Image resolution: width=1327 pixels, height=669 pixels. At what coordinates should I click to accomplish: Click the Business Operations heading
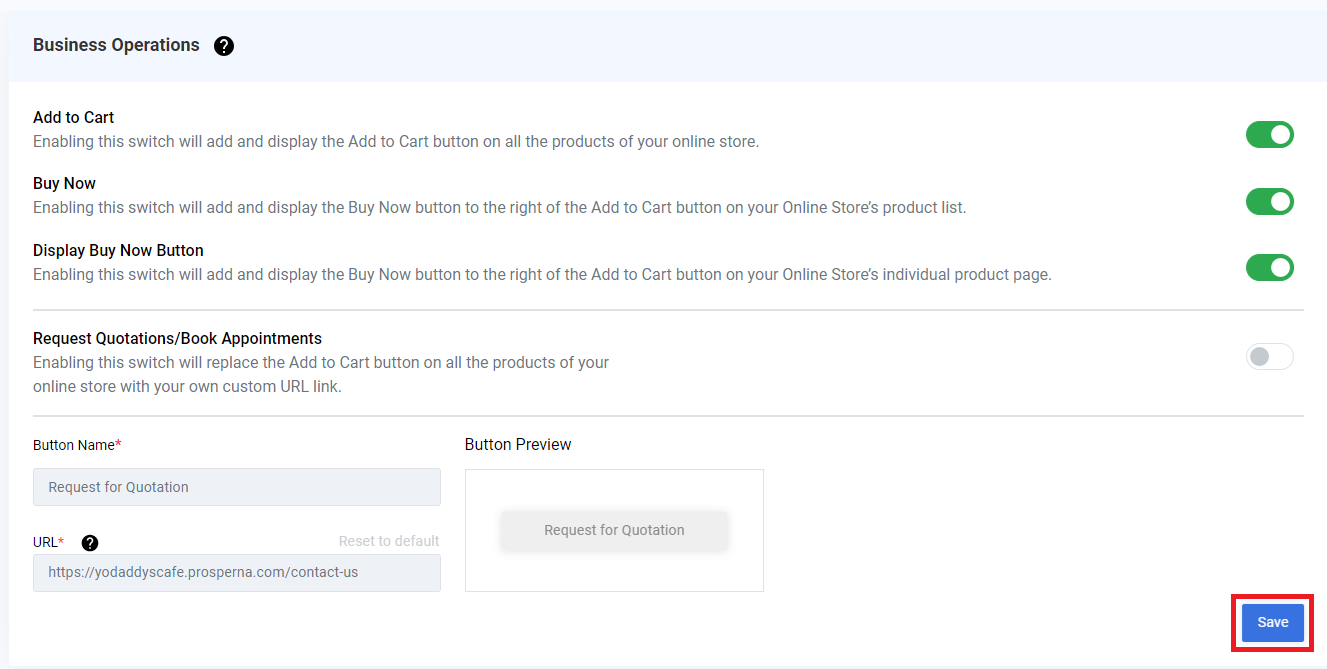(x=116, y=45)
